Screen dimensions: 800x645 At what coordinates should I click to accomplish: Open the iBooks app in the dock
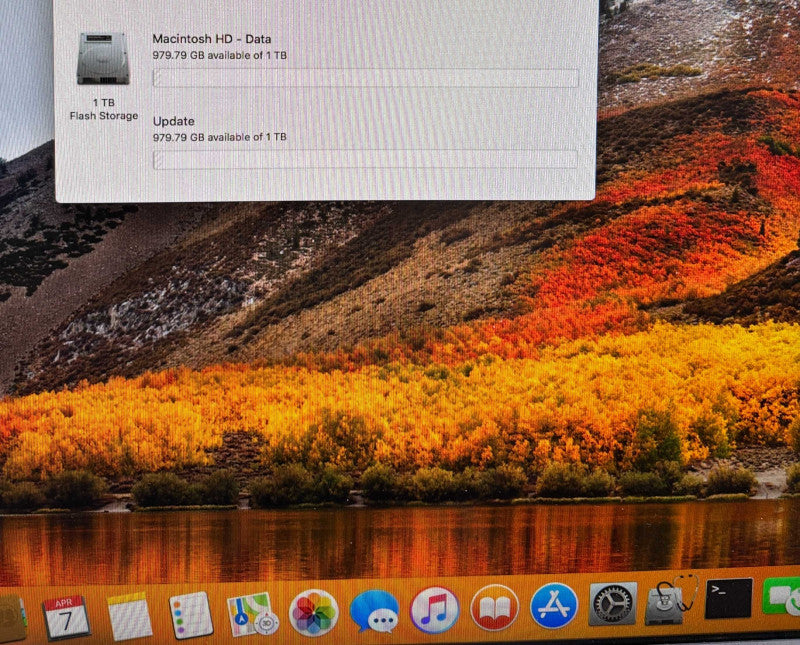494,608
